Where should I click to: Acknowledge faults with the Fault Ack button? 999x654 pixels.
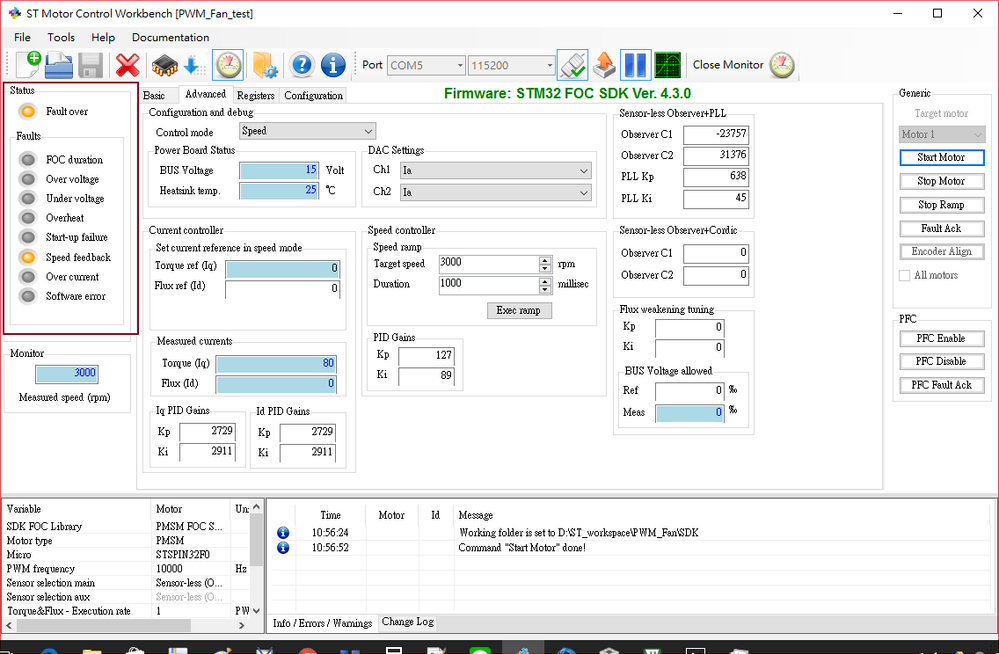[x=942, y=228]
